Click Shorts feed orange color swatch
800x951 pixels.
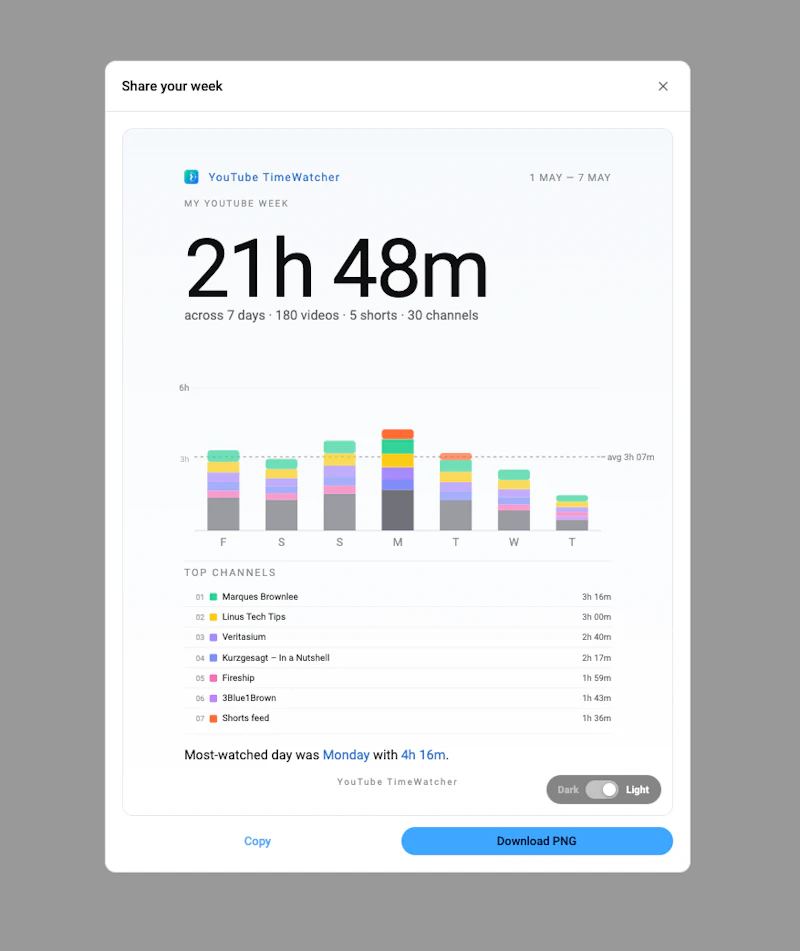tap(213, 719)
